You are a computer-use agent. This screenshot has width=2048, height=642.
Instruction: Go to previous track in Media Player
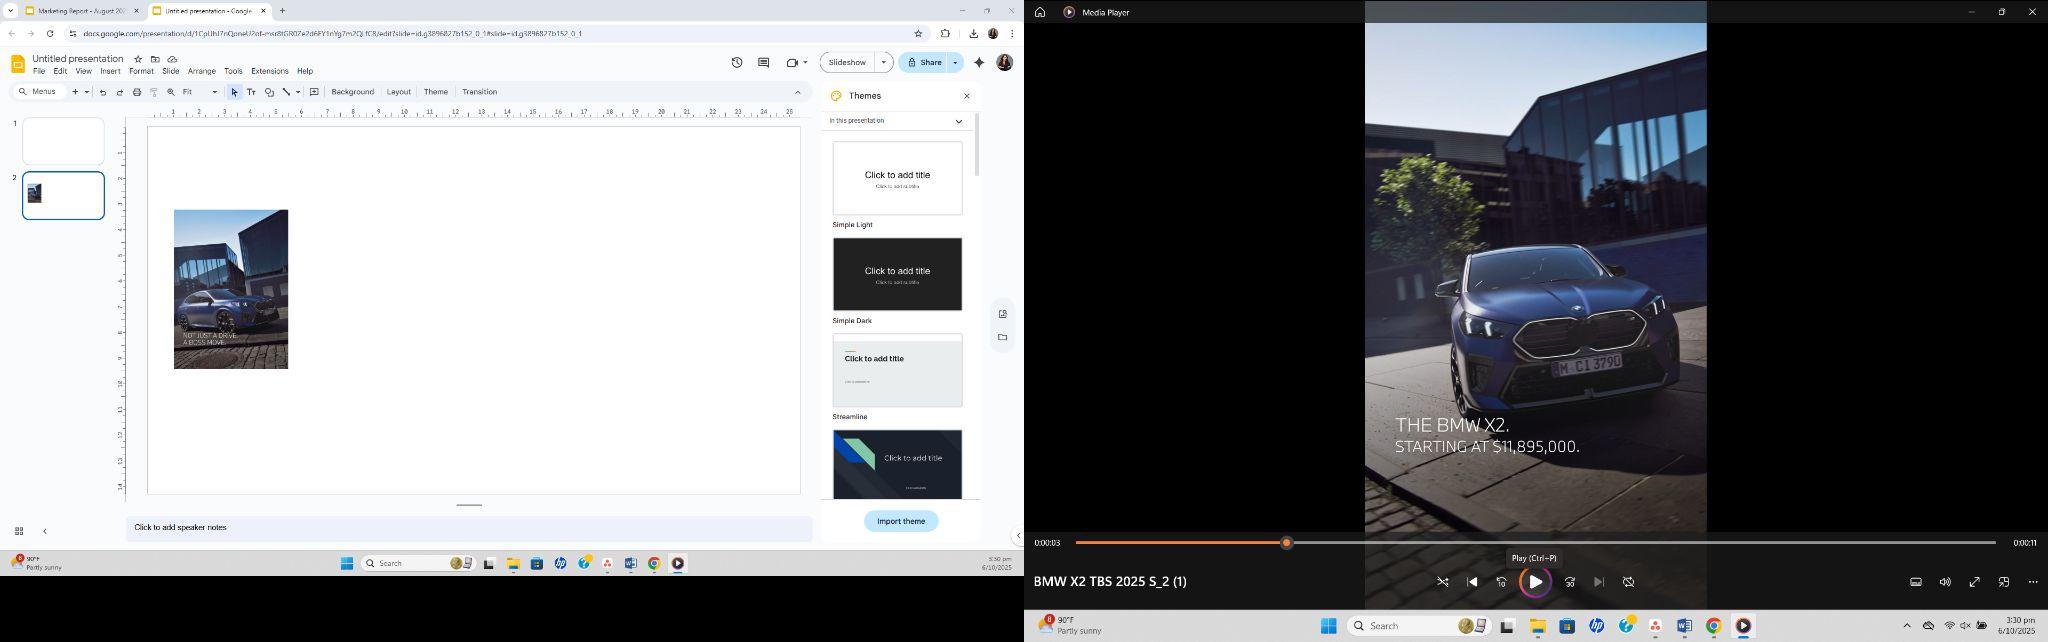pos(1472,582)
